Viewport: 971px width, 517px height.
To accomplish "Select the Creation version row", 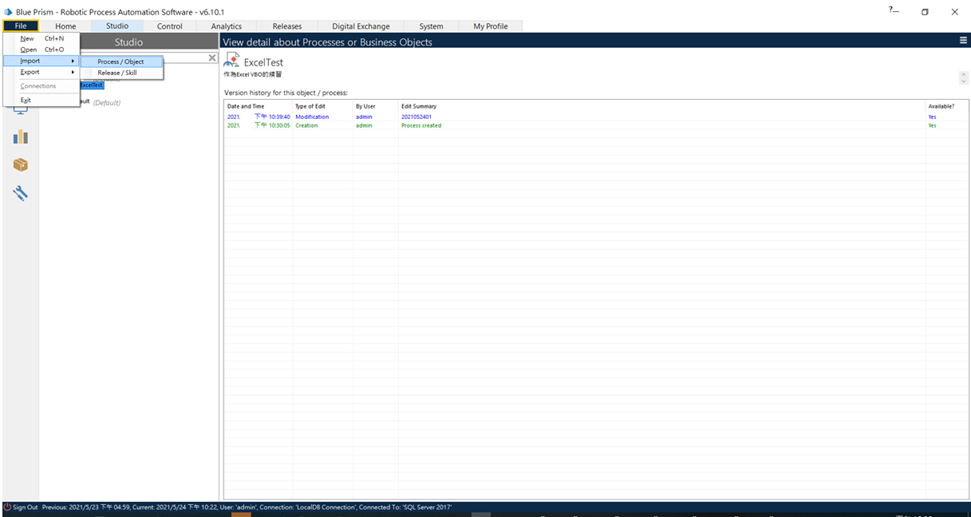I will tap(596, 126).
